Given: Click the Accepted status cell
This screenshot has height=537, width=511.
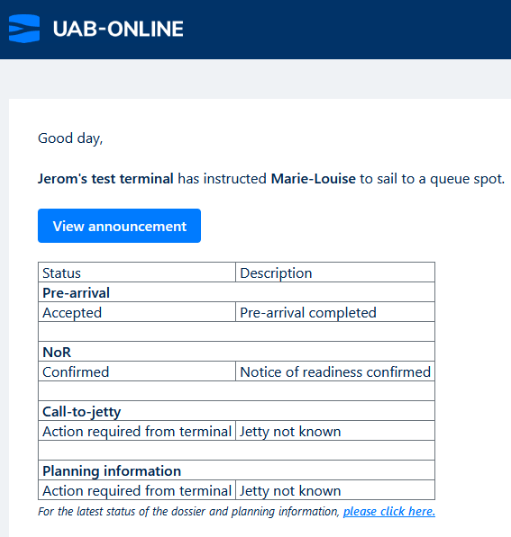Looking at the screenshot, I should [137, 312].
